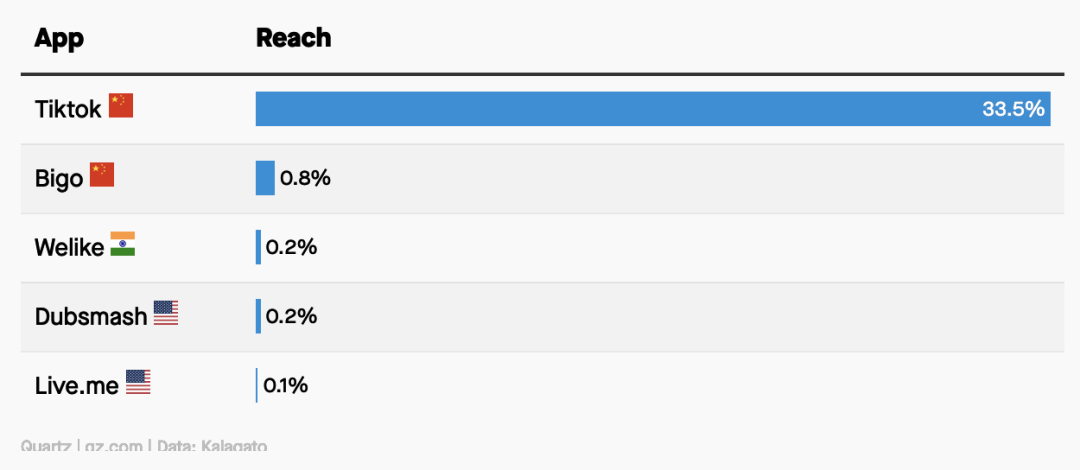
Task: Click the Welike reach bar
Action: [258, 247]
